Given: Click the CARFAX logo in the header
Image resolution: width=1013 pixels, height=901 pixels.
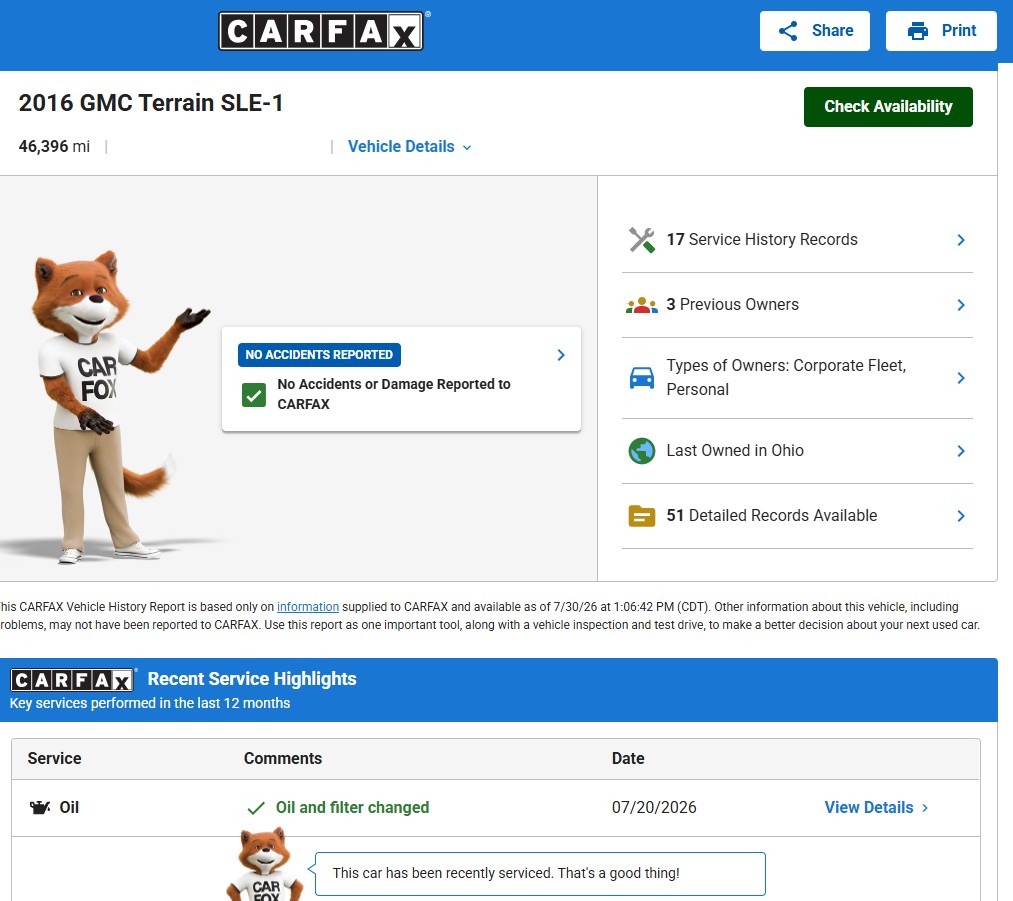Looking at the screenshot, I should click(x=321, y=31).
